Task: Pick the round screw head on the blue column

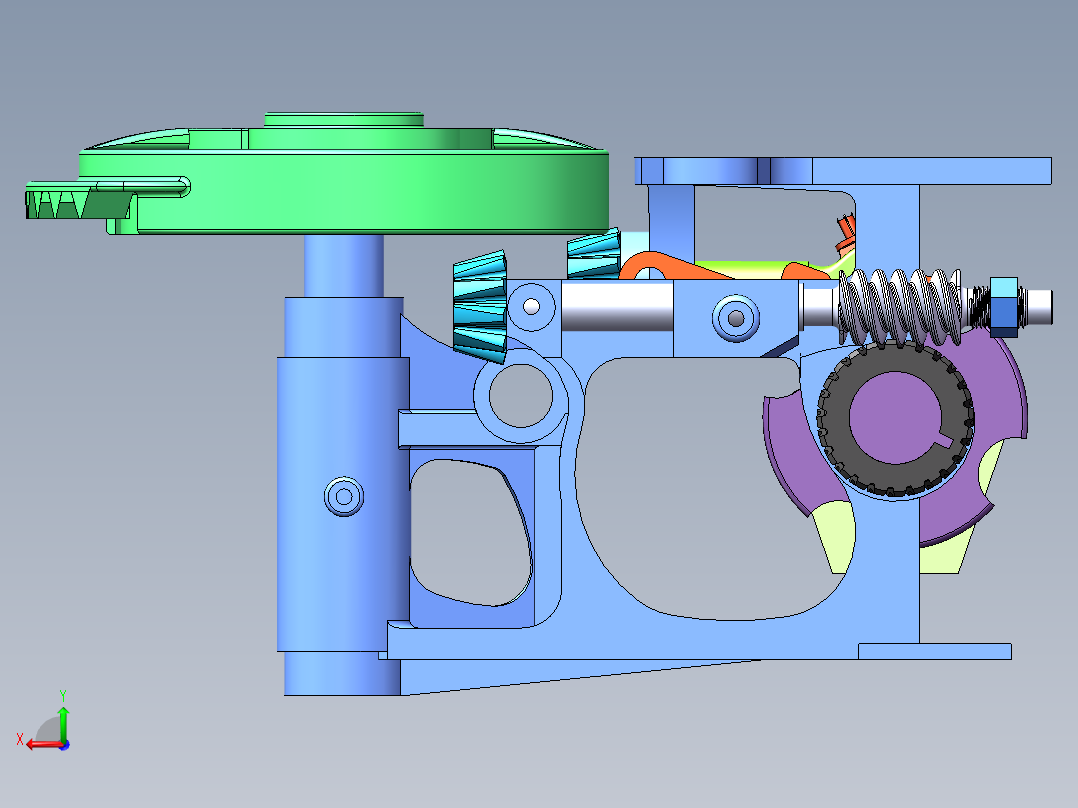Action: click(344, 496)
